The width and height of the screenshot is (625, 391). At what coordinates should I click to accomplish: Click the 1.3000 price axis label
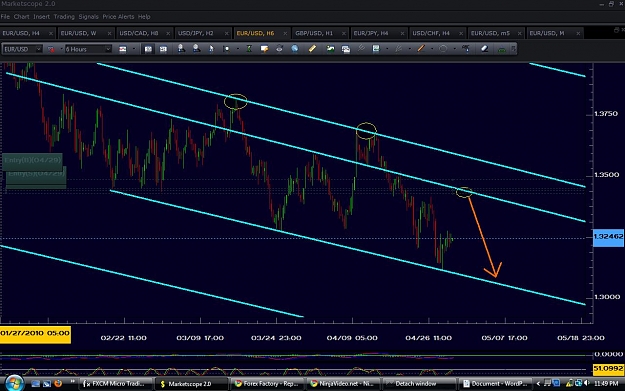[x=606, y=297]
